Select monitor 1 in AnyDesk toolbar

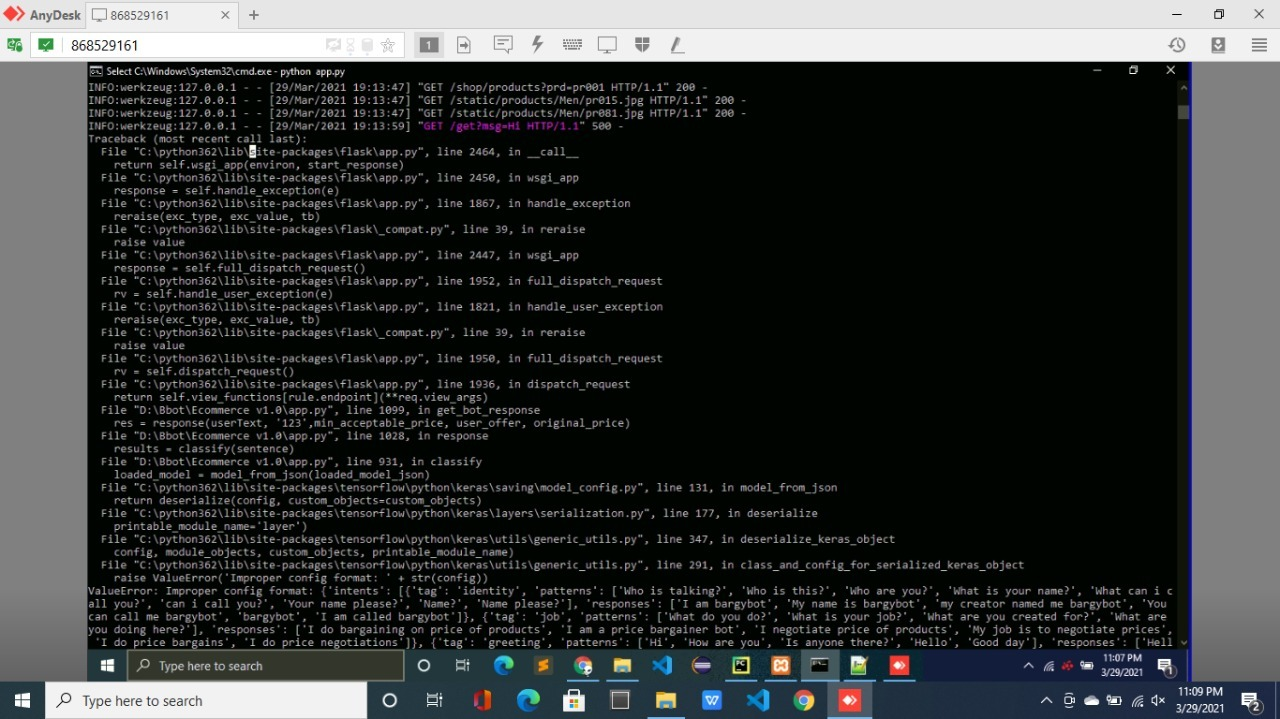coord(429,45)
